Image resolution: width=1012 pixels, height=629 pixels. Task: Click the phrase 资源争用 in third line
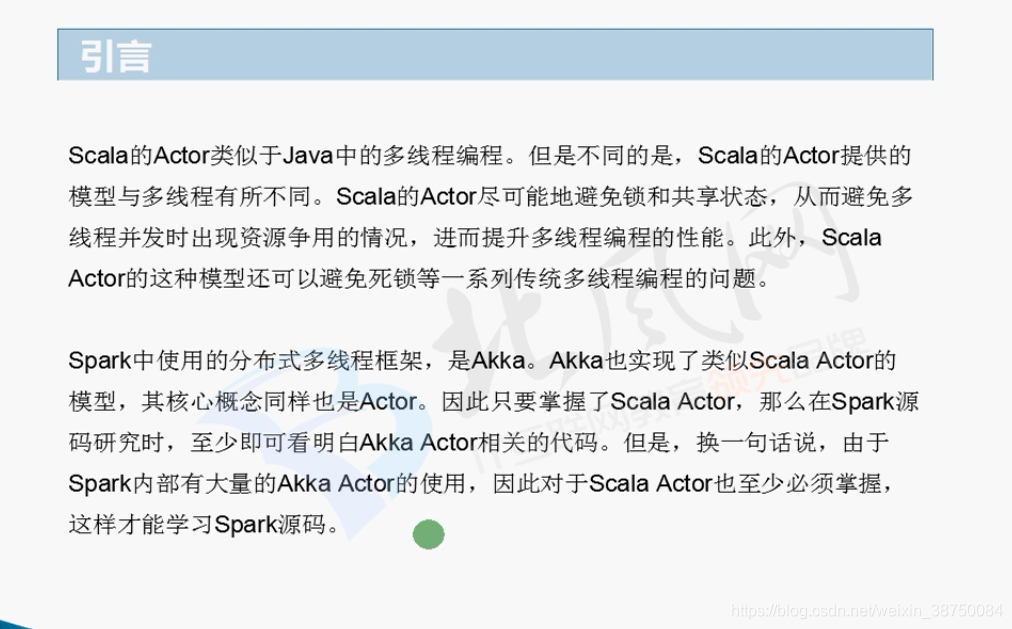pos(287,237)
